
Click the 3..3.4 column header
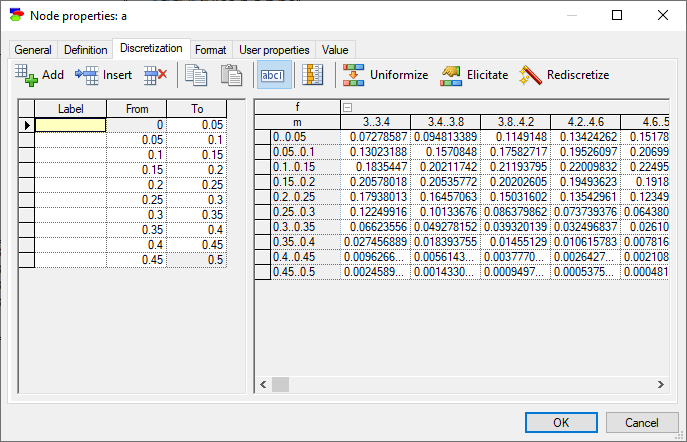click(375, 122)
